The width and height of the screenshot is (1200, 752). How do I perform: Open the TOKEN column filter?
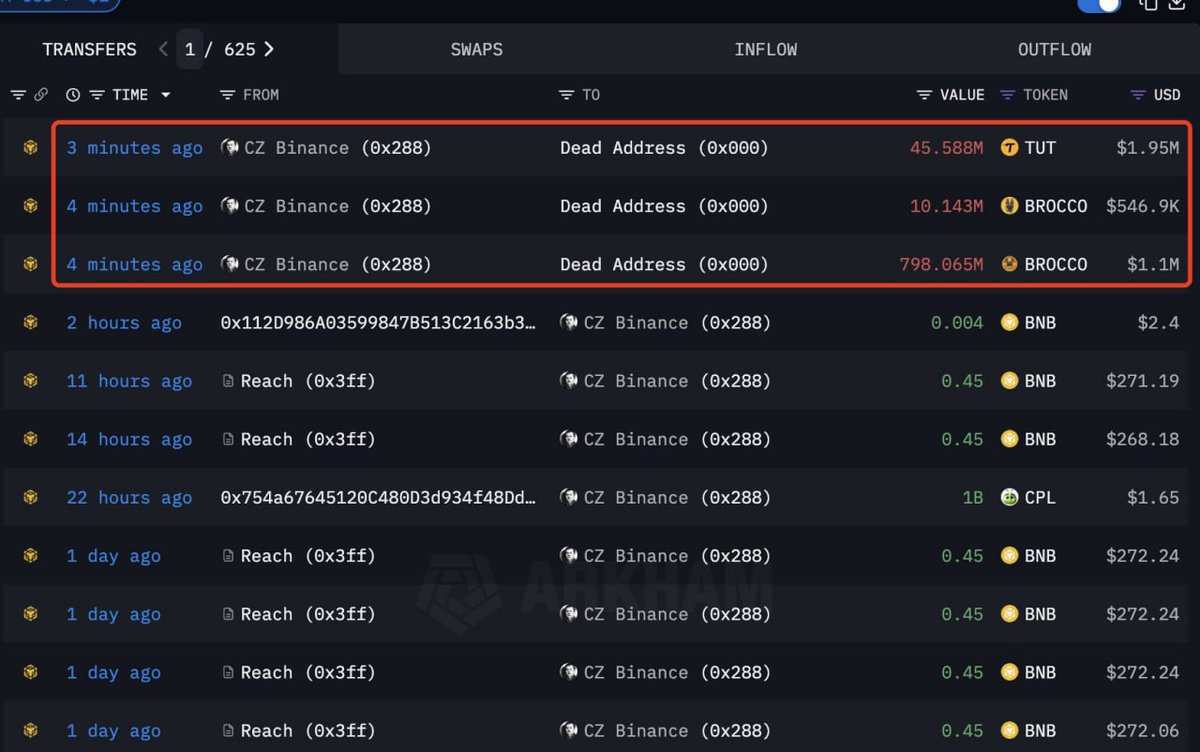[1008, 95]
